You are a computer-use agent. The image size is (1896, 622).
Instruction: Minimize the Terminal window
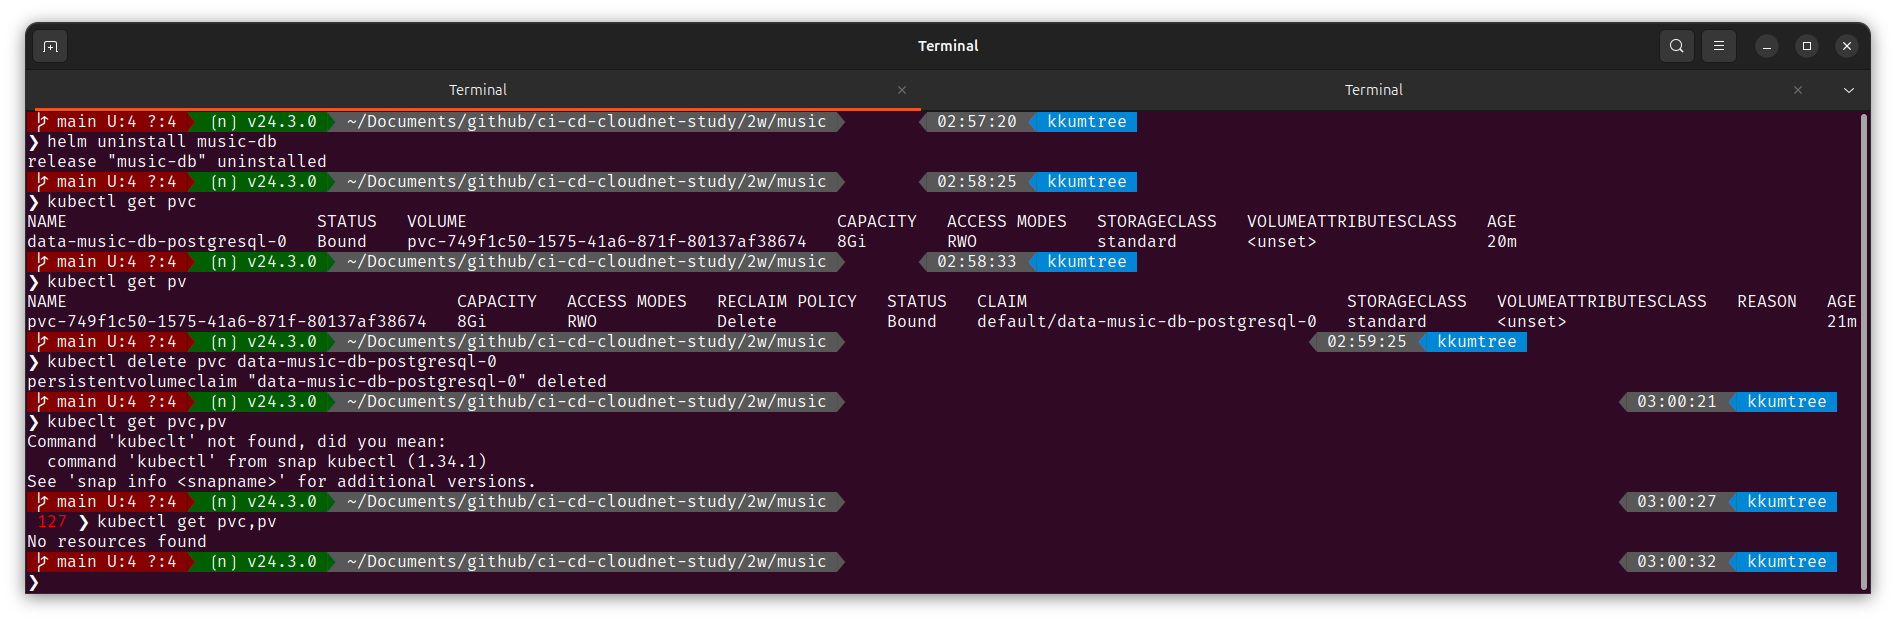[1767, 46]
